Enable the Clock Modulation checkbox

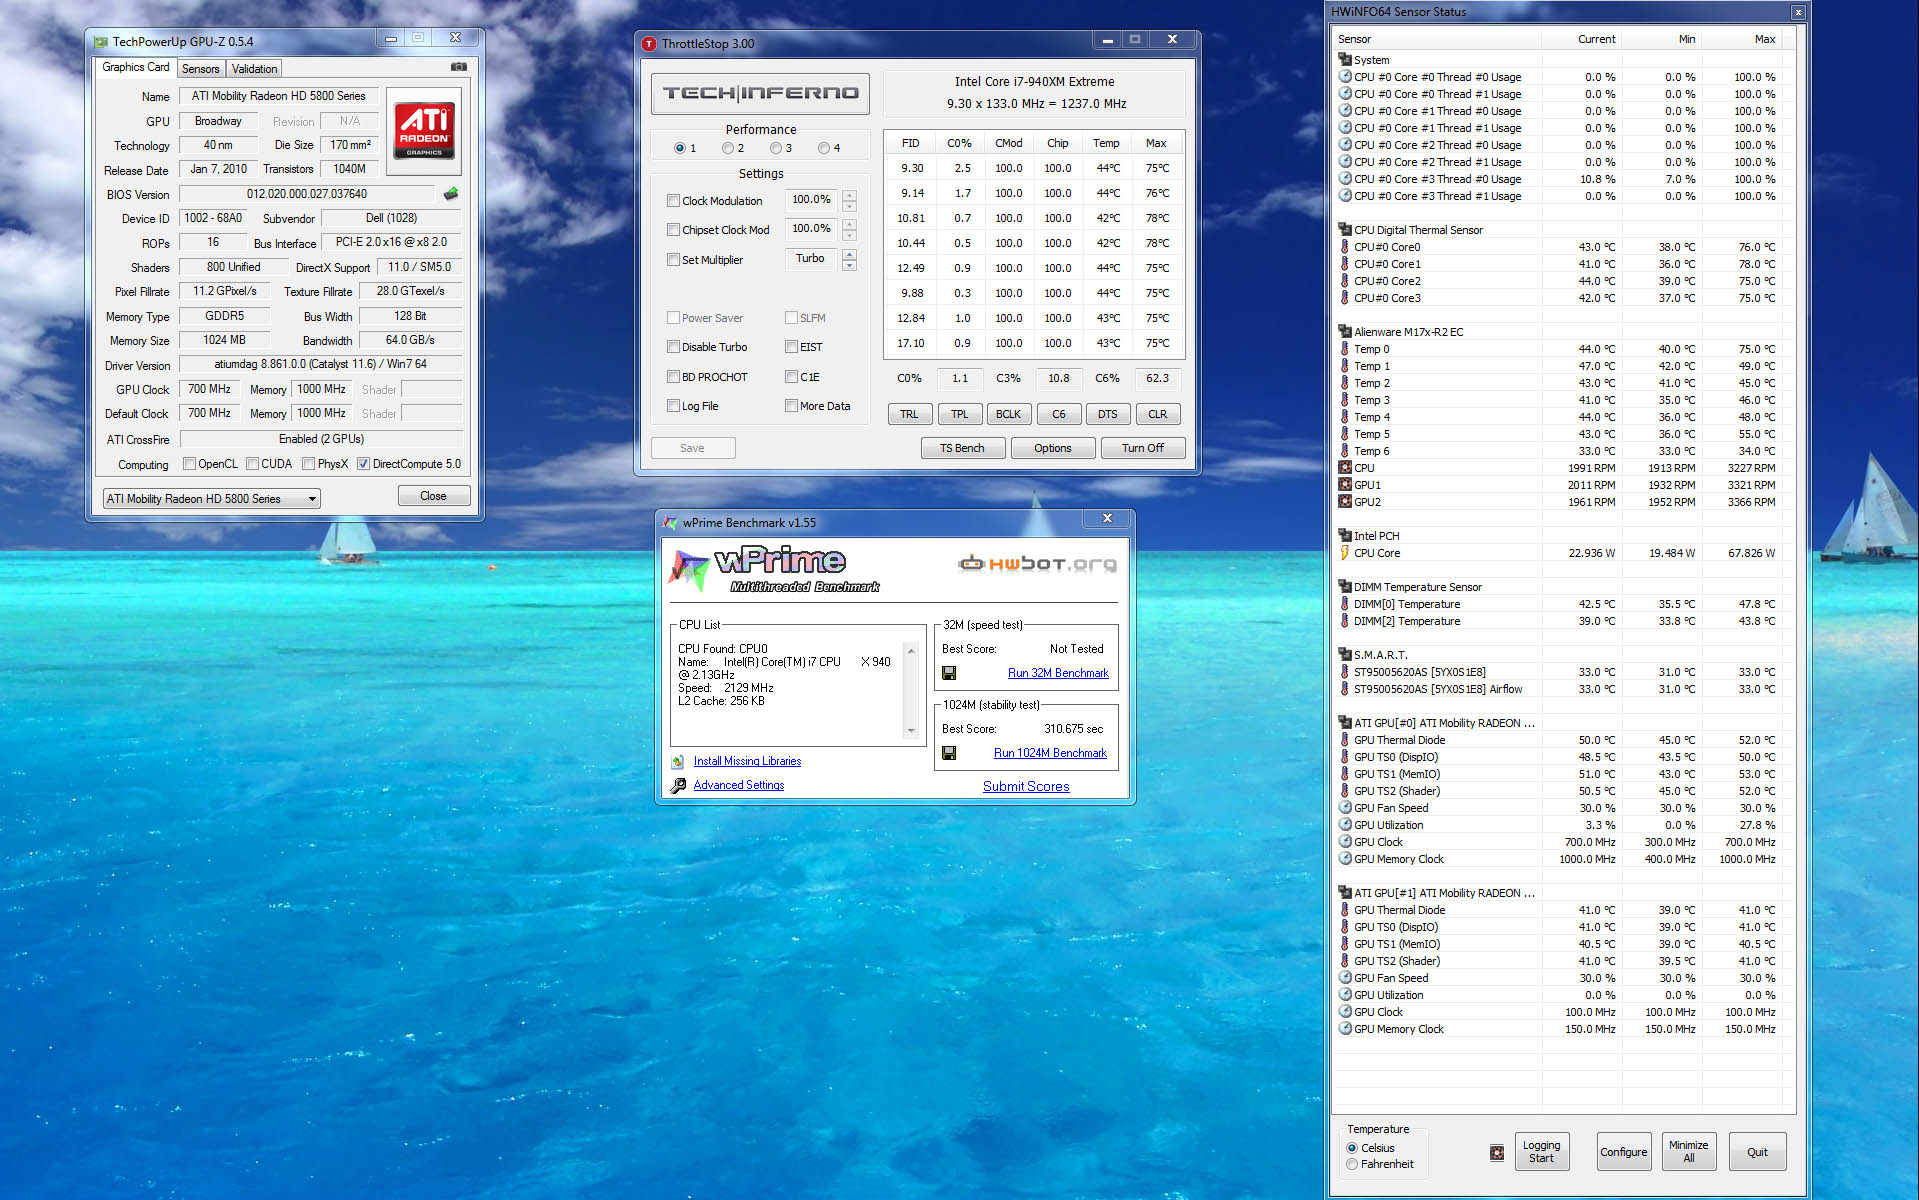(674, 201)
